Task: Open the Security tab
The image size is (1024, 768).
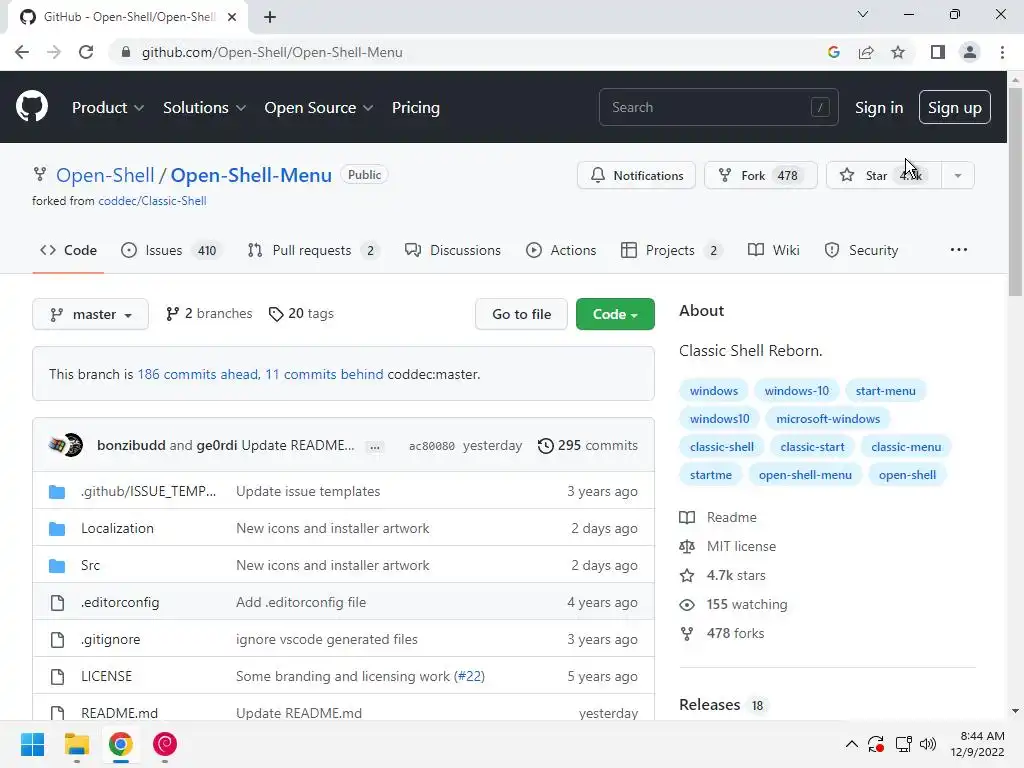Action: pyautogui.click(x=861, y=250)
